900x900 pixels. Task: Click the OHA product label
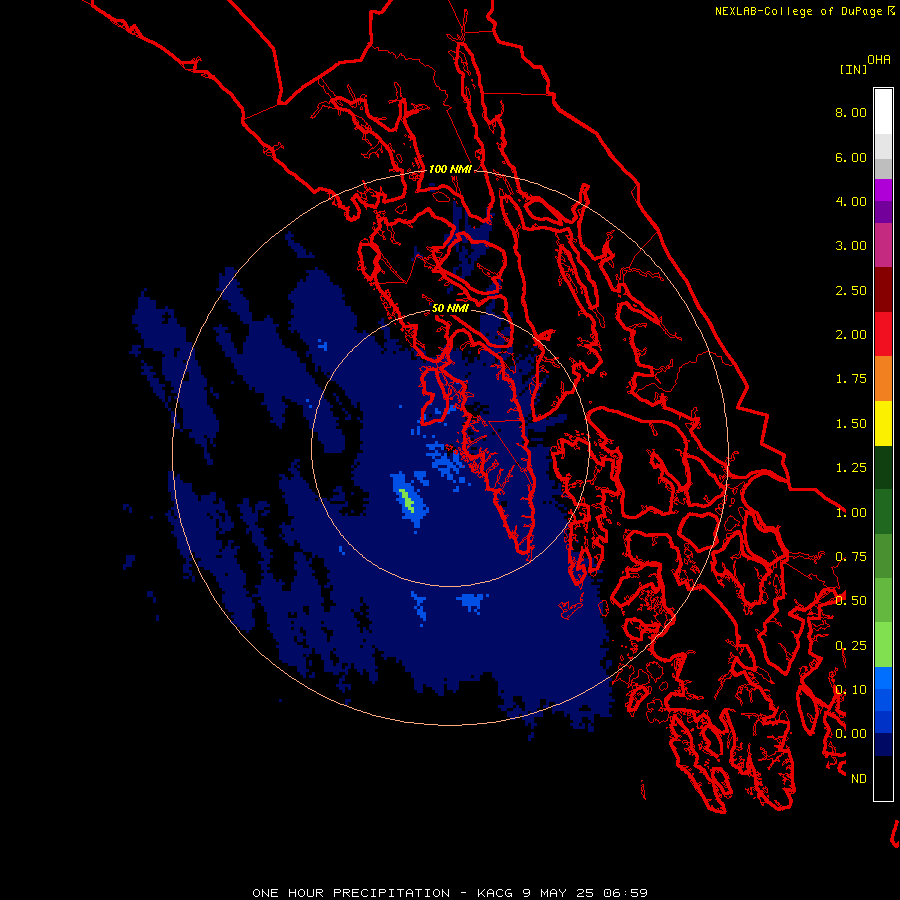879,60
